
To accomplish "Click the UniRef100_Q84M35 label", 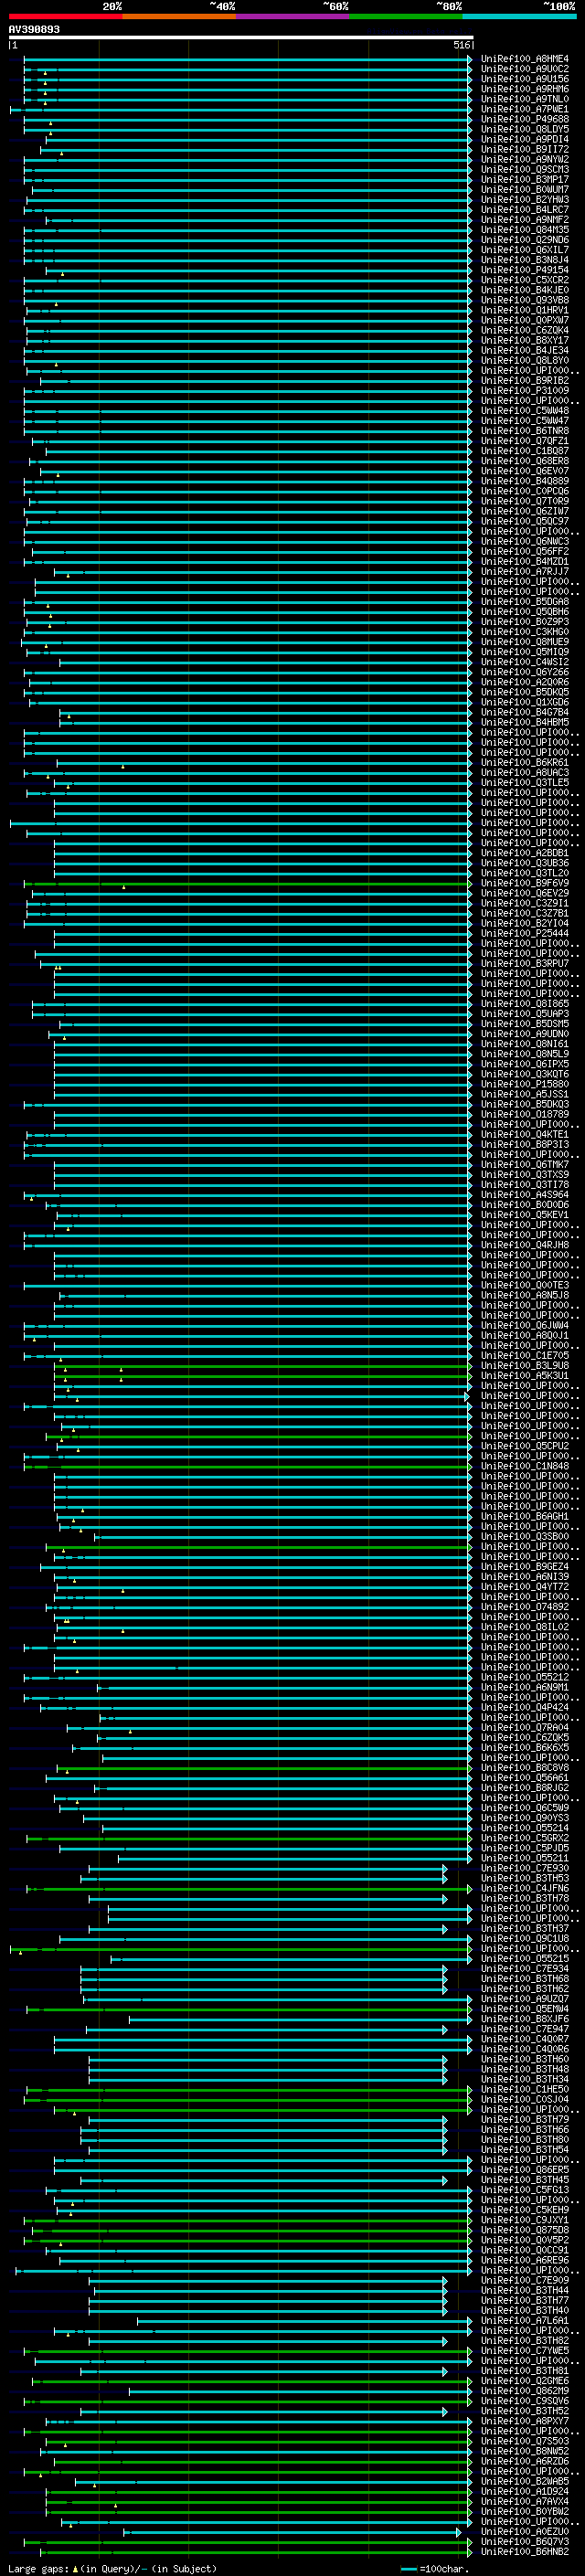I will 525,230.
